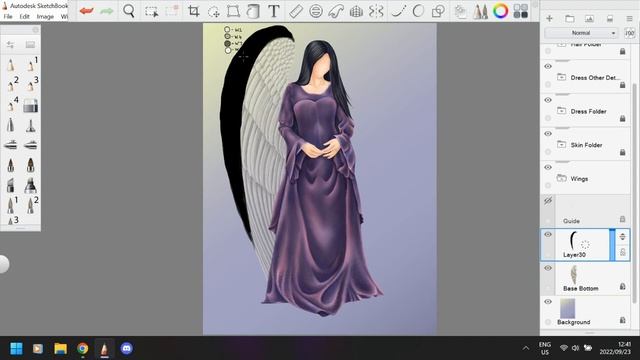Open the Image menu
The image size is (640, 360).
coord(45,17)
